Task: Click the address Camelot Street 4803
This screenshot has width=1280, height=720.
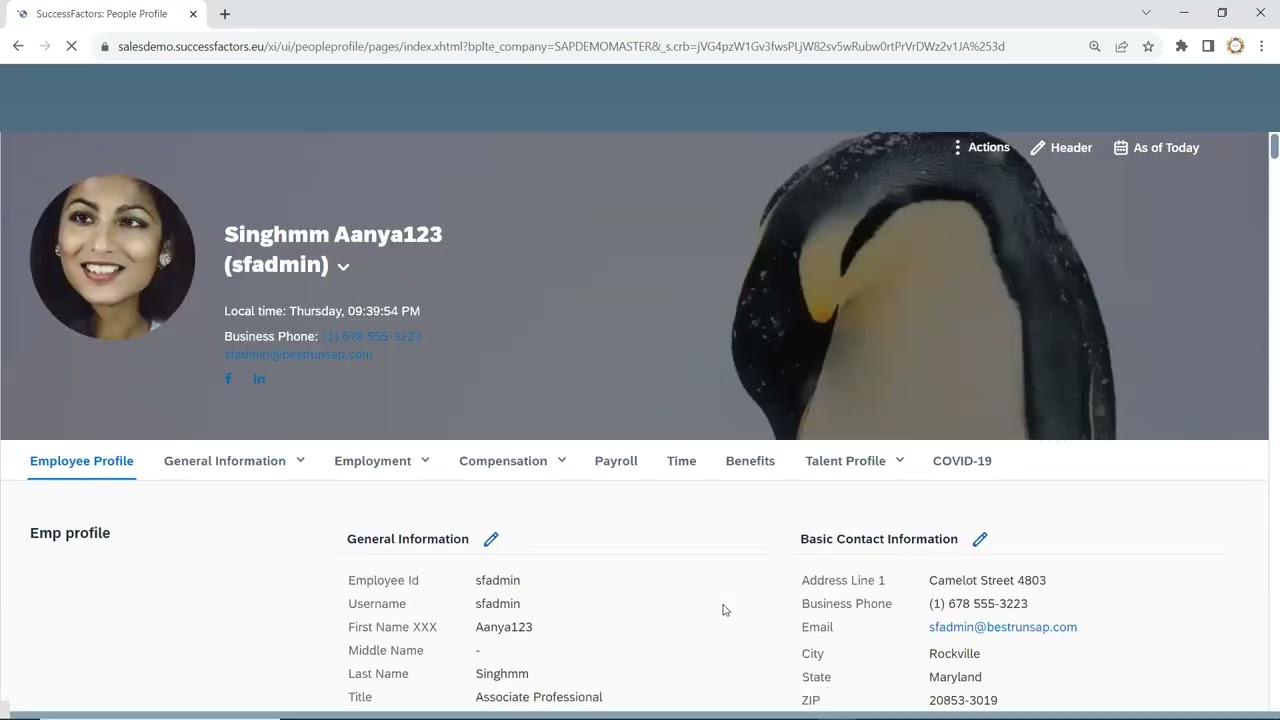Action: pyautogui.click(x=988, y=580)
